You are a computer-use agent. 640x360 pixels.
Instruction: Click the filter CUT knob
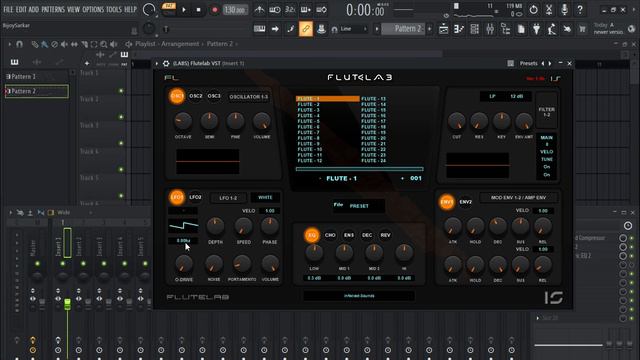pyautogui.click(x=456, y=121)
